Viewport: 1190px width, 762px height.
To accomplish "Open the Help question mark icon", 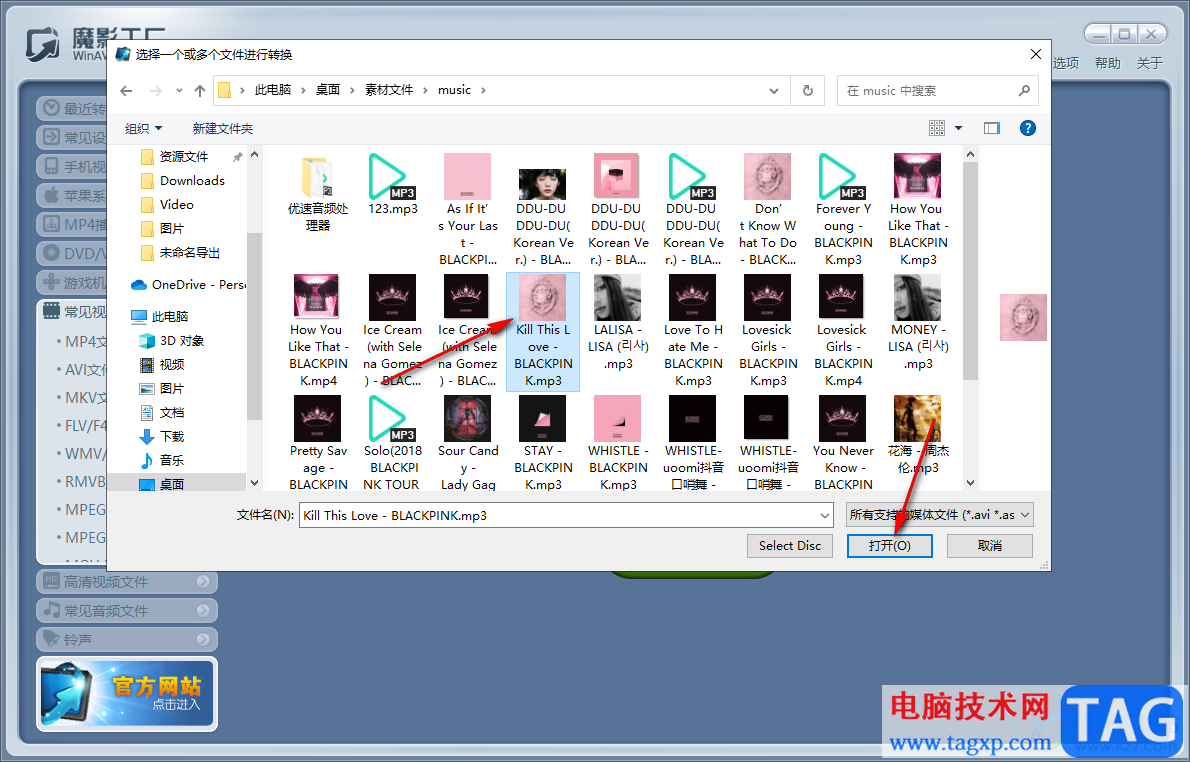I will coord(1028,128).
